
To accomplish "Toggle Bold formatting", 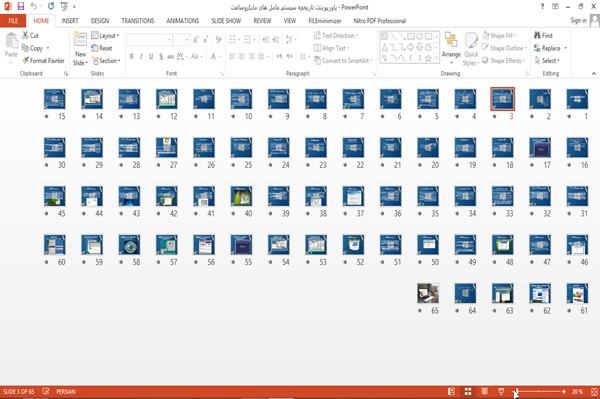I will 132,57.
